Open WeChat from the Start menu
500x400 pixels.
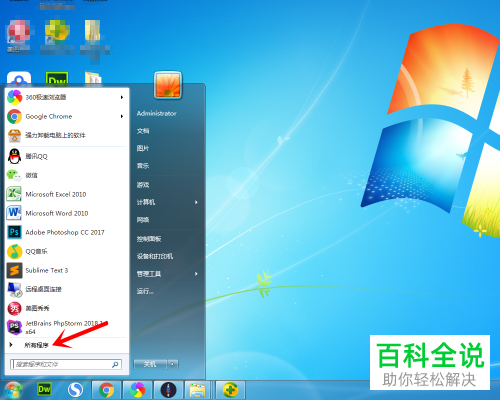click(66, 175)
